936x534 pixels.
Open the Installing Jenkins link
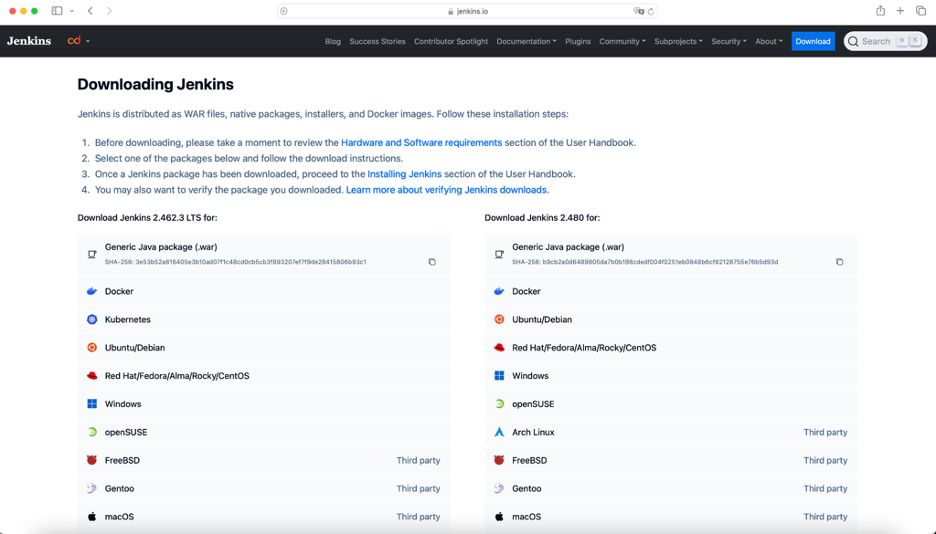point(404,174)
